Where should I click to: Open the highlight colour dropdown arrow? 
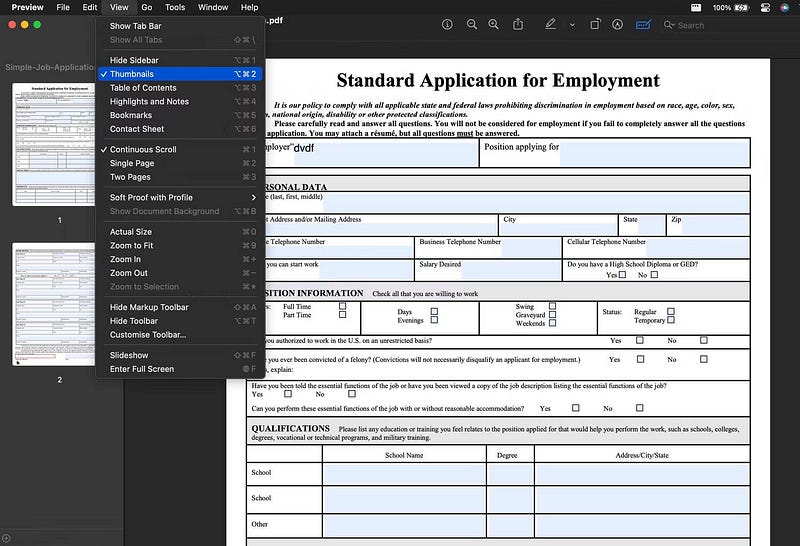pyautogui.click(x=571, y=24)
